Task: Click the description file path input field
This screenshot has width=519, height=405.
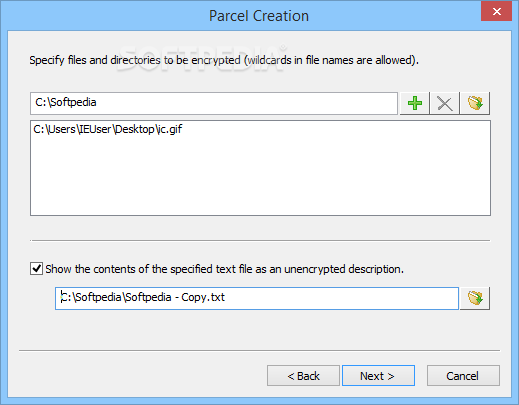Action: point(257,298)
